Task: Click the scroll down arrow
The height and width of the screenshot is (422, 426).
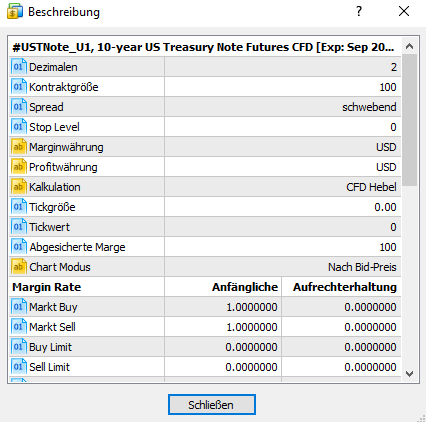Action: pyautogui.click(x=409, y=374)
